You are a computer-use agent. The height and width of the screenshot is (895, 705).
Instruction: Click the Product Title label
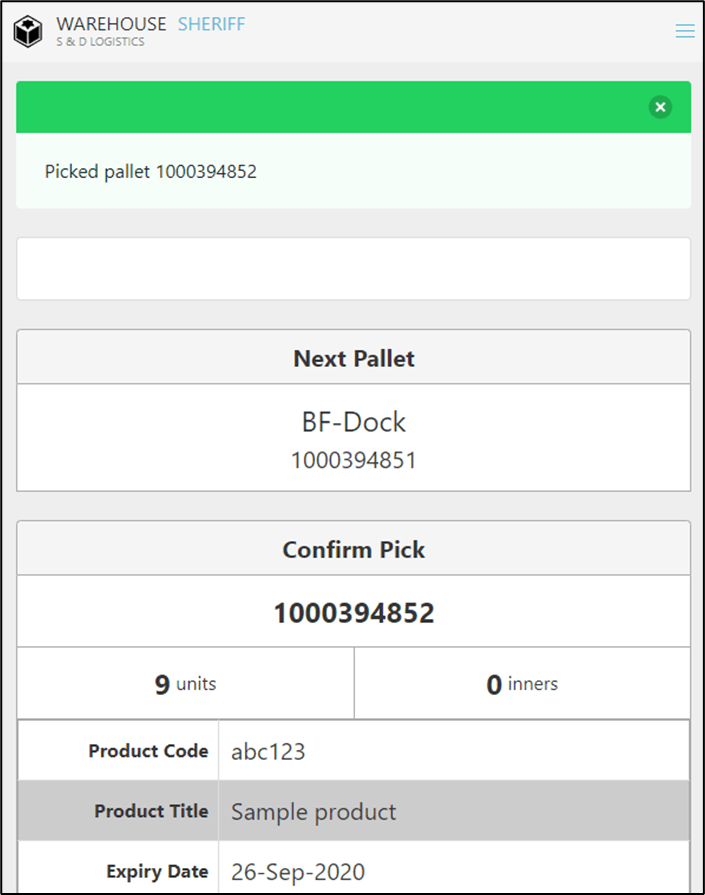[x=151, y=811]
